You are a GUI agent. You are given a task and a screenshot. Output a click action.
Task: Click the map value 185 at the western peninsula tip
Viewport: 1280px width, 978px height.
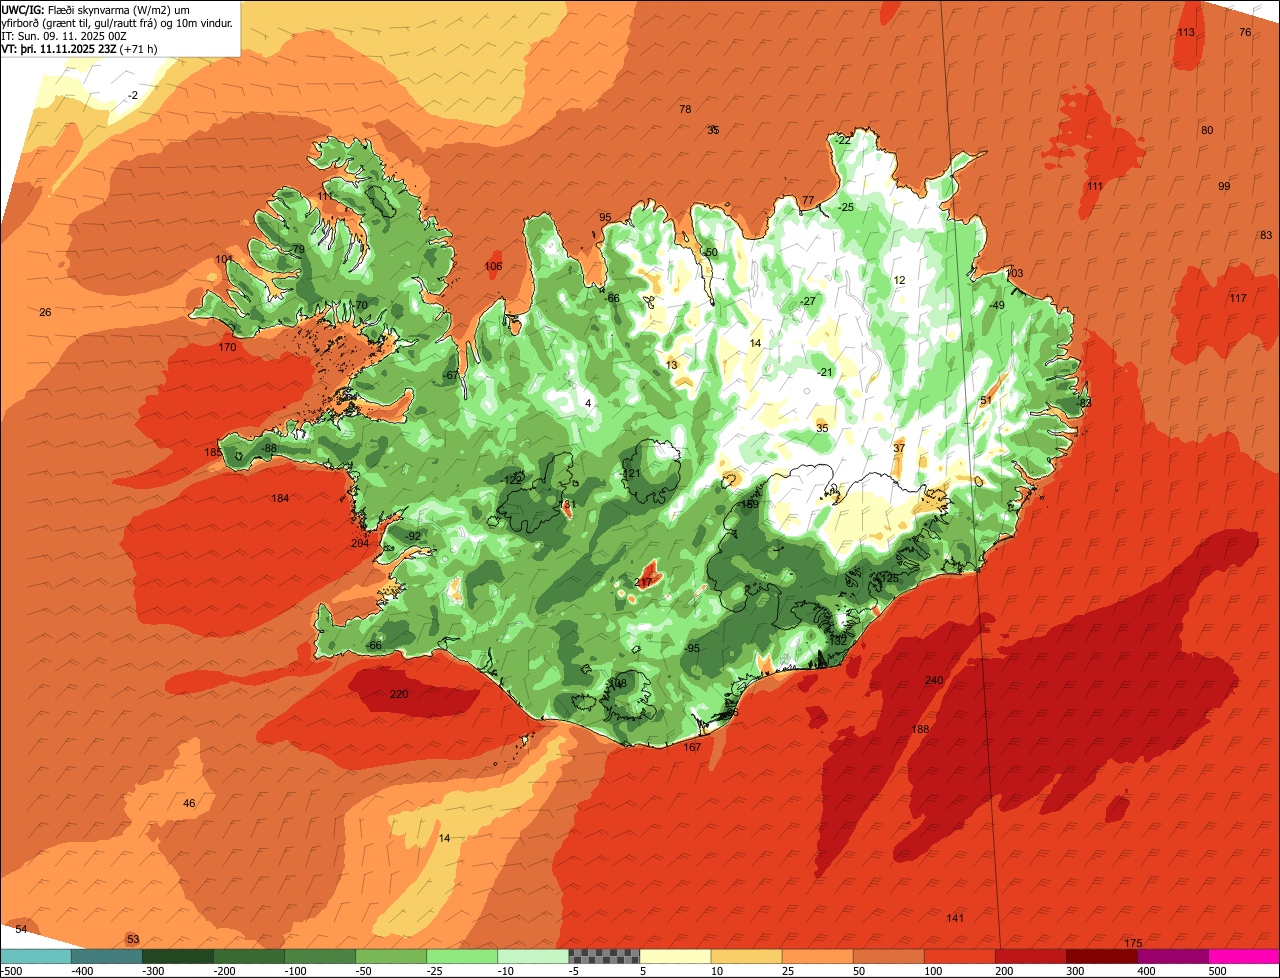coord(213,452)
